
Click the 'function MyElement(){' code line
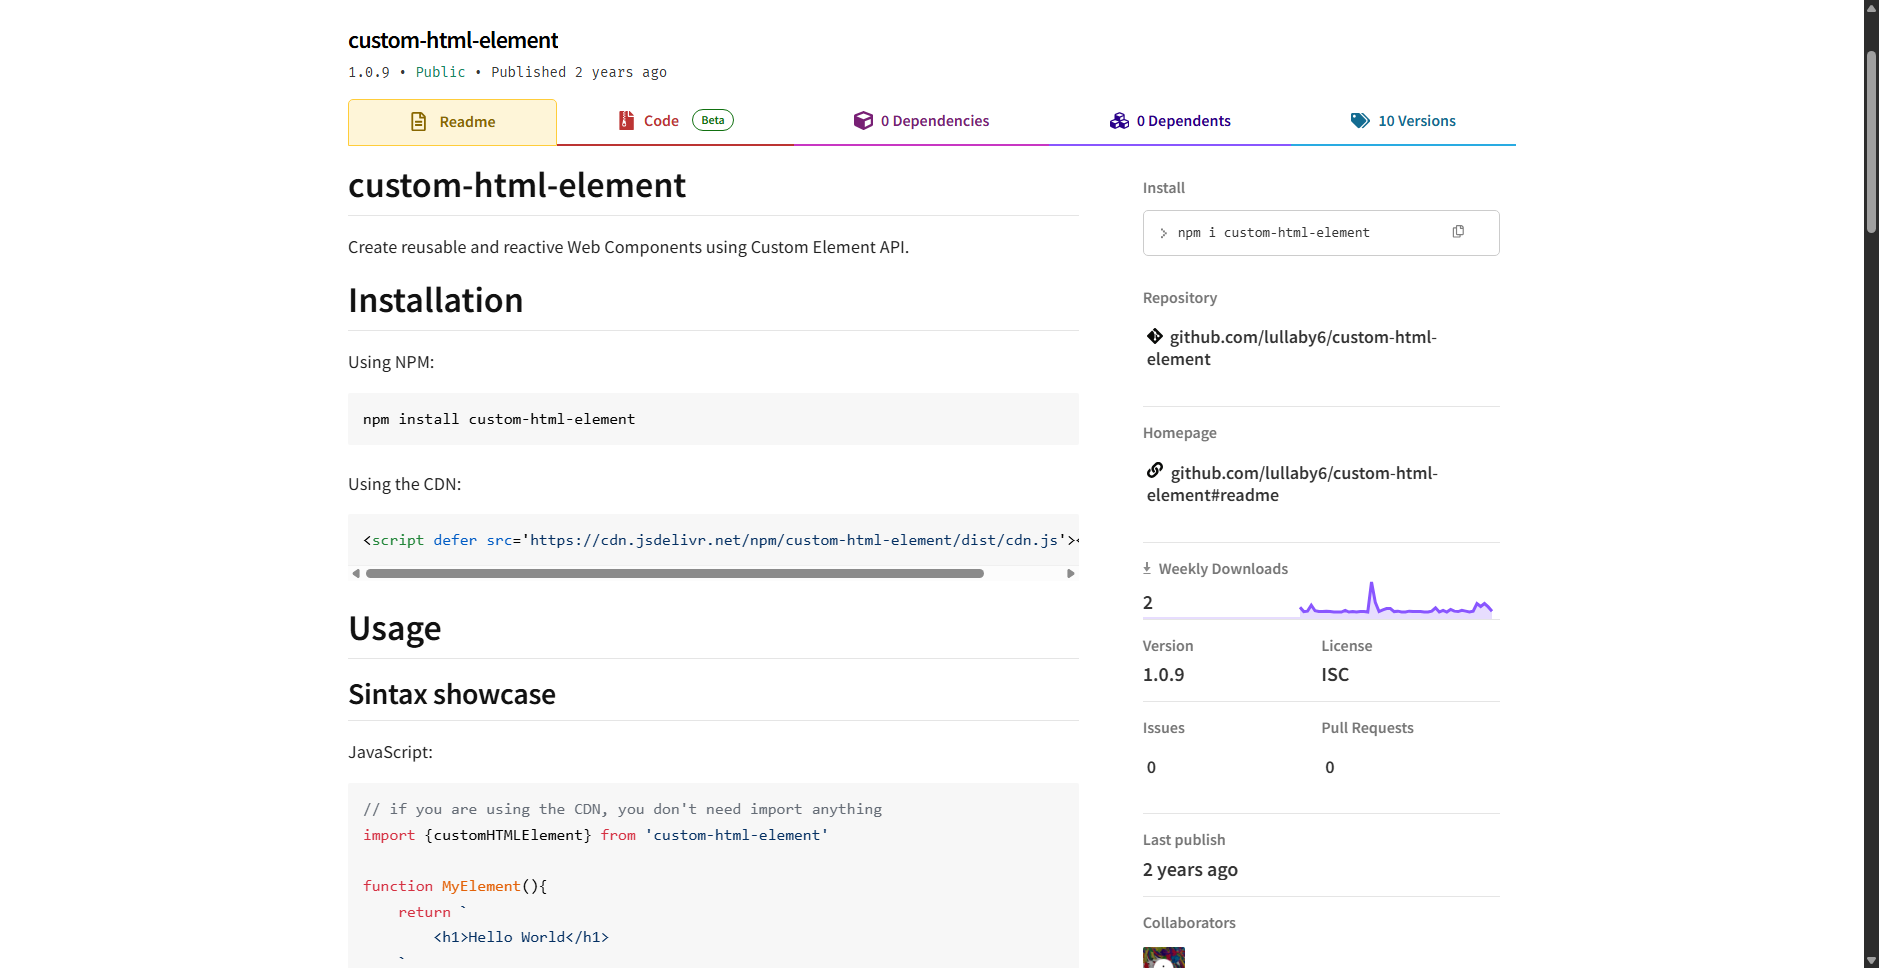click(x=455, y=886)
